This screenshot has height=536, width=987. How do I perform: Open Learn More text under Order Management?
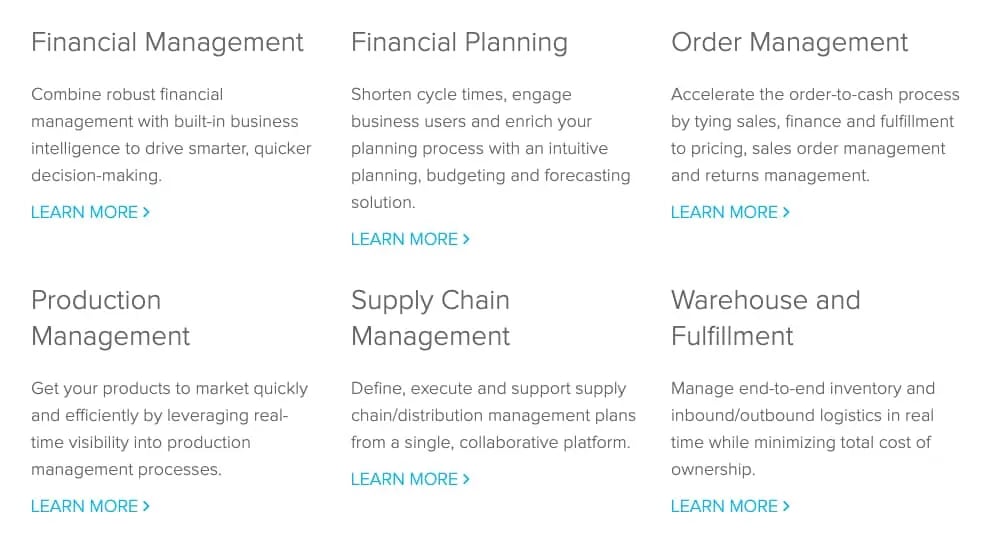[724, 212]
